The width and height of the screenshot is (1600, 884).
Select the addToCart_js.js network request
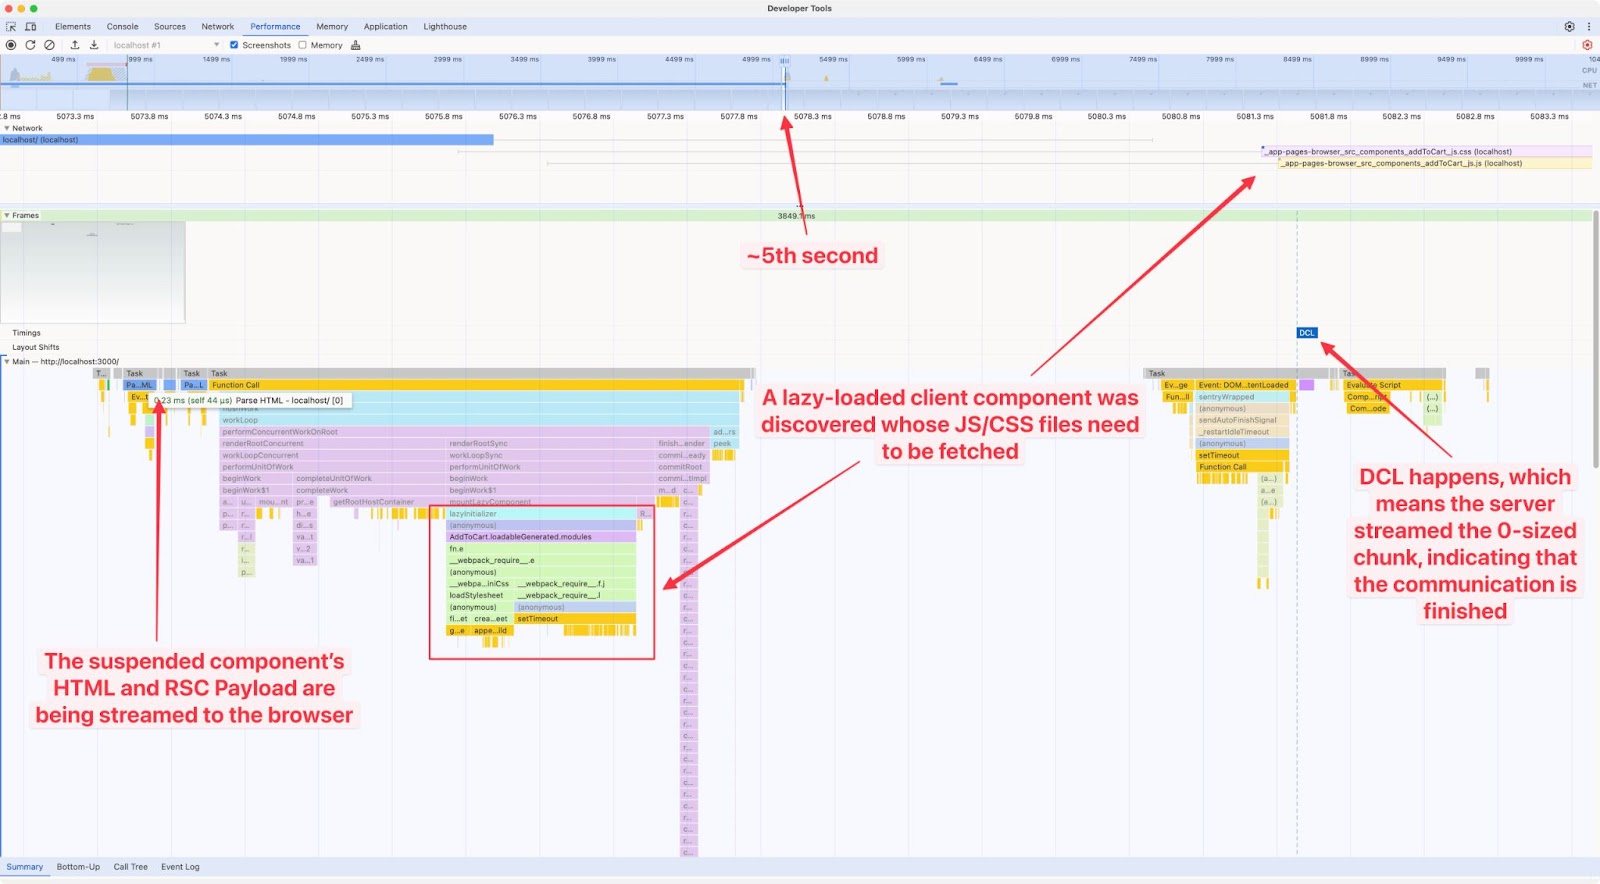pyautogui.click(x=1435, y=163)
